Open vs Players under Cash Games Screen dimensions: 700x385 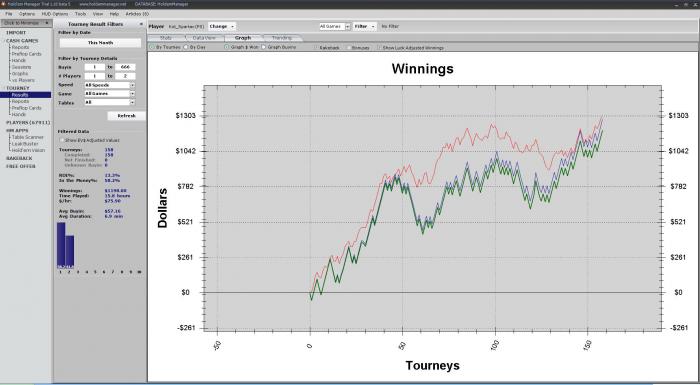[23, 80]
